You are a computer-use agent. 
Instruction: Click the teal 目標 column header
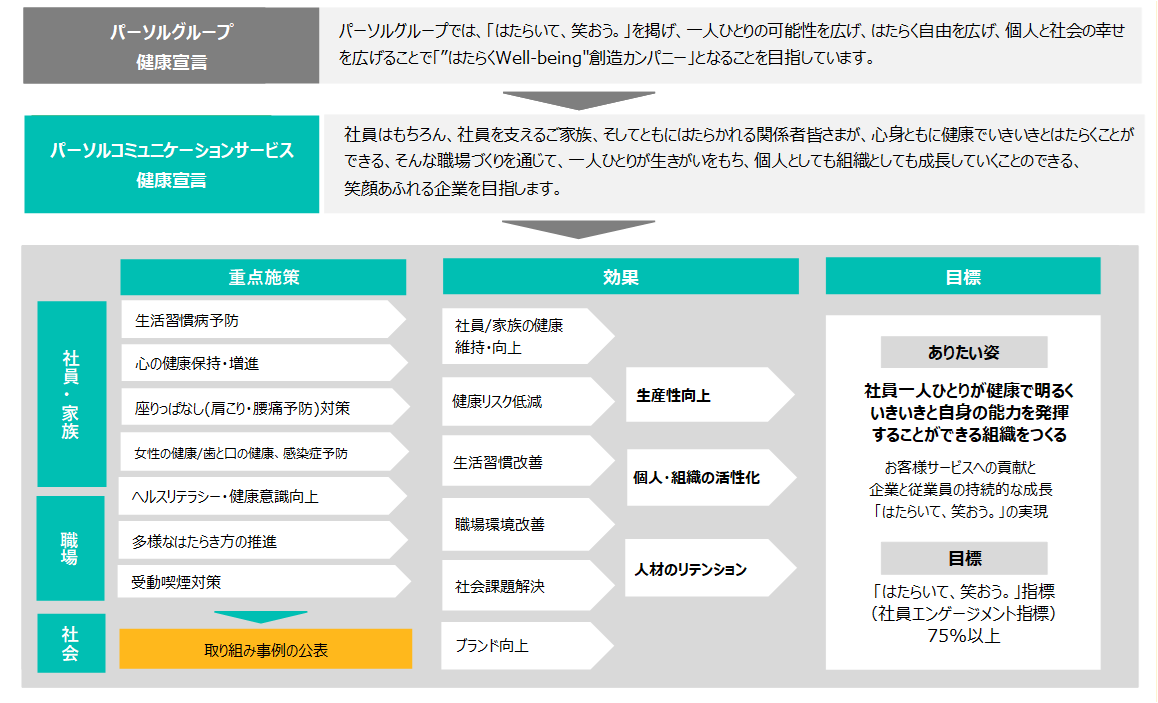(962, 277)
